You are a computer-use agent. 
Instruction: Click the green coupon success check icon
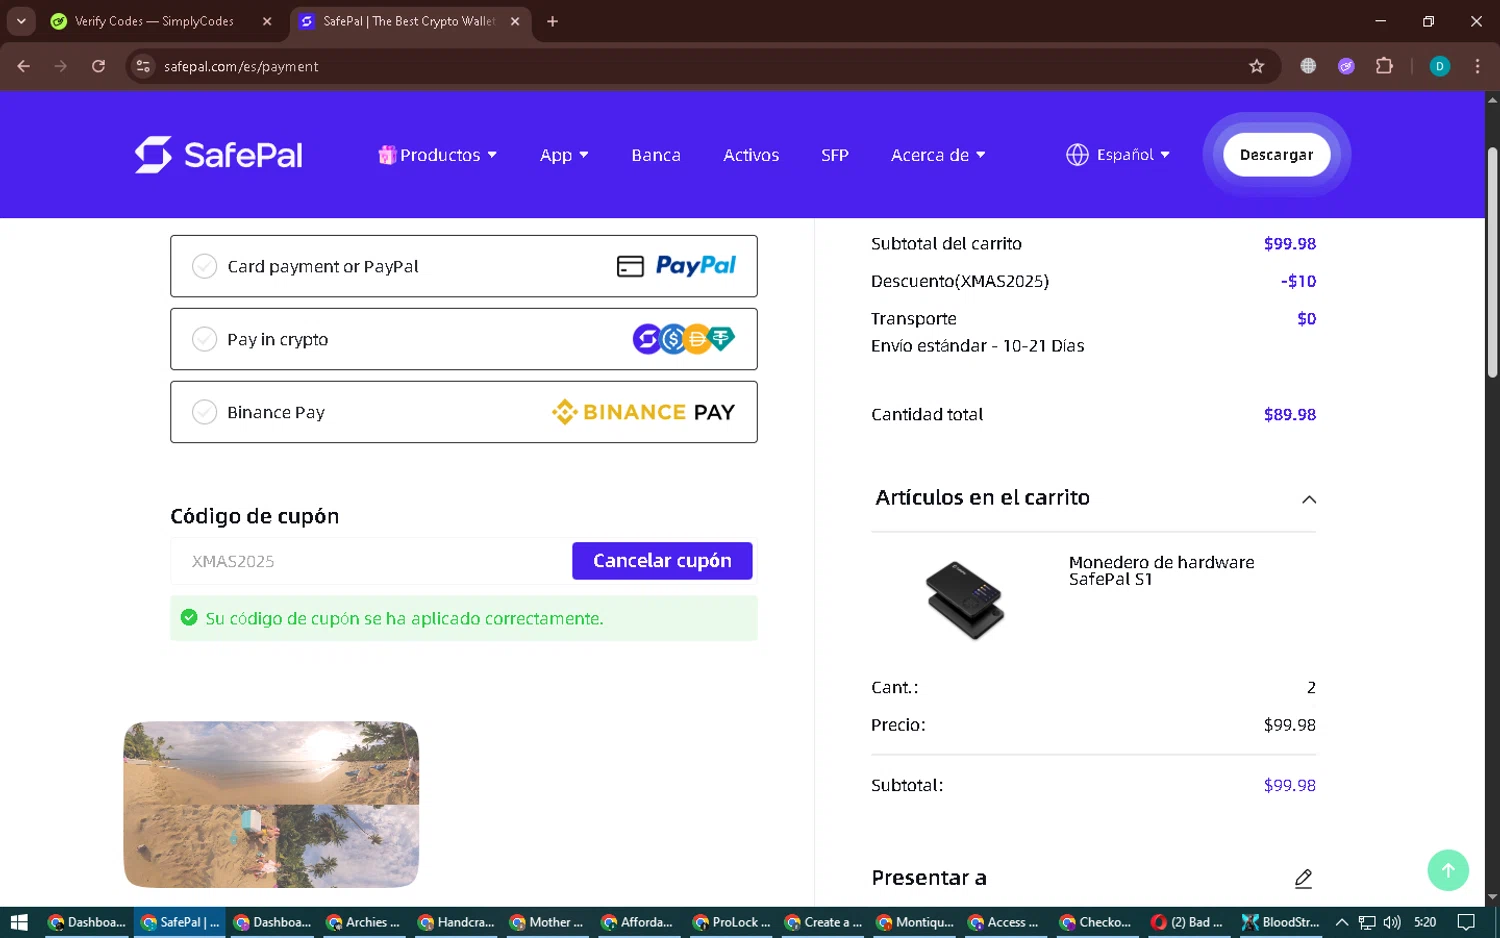[189, 618]
